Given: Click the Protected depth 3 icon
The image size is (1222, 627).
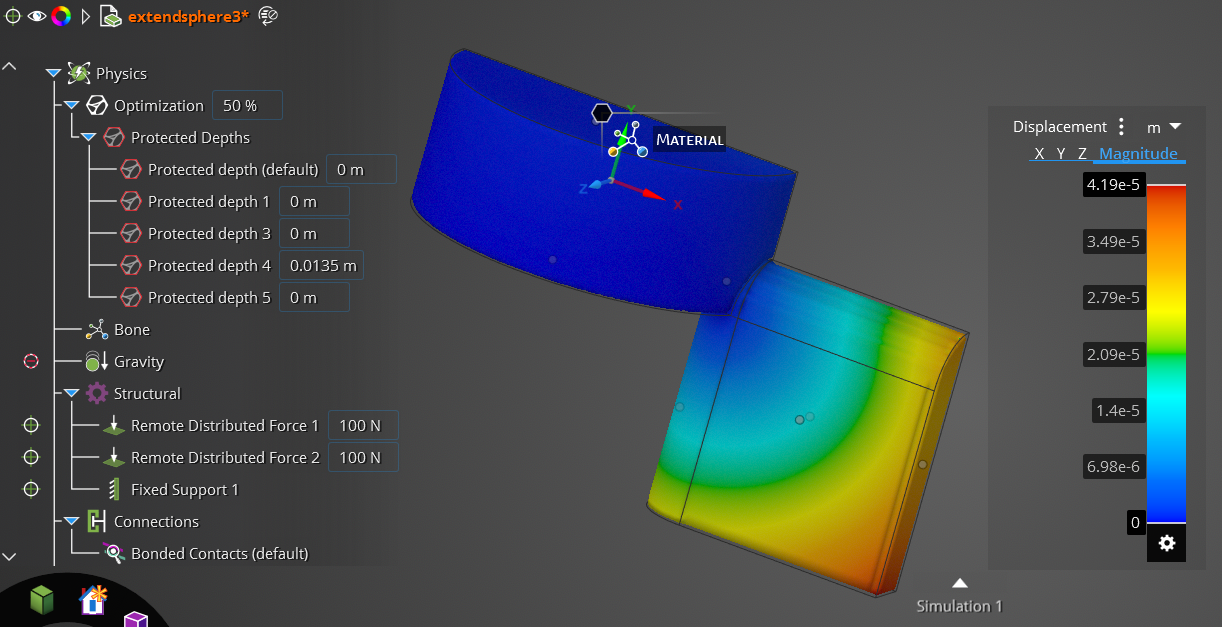Looking at the screenshot, I should click(131, 233).
